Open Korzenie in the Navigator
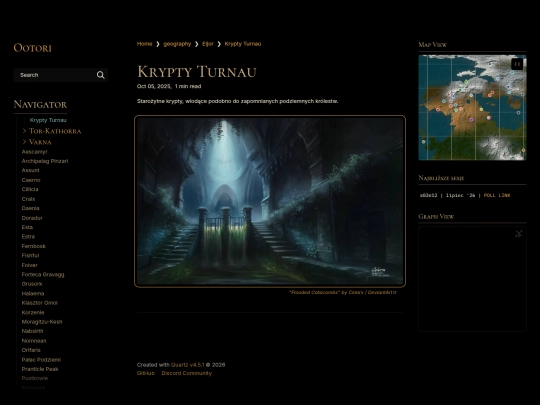540x405 pixels. [33, 312]
